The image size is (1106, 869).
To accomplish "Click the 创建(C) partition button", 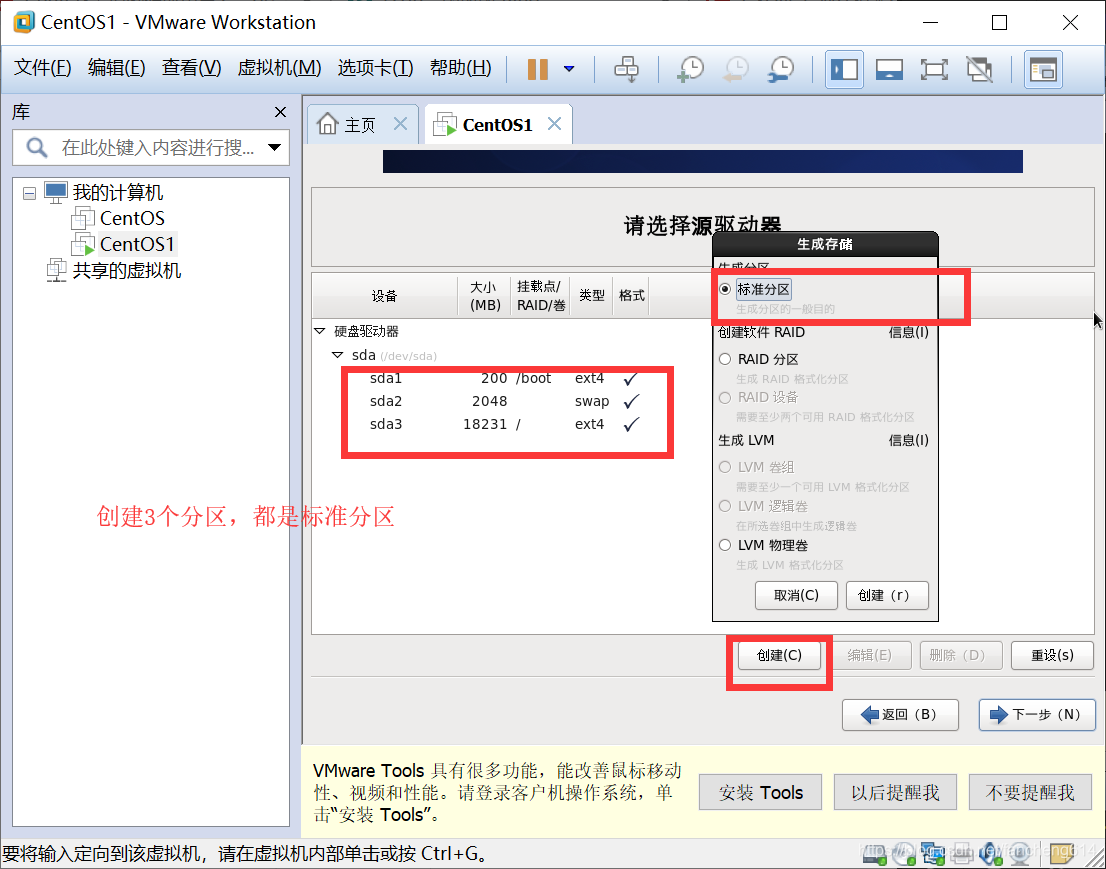I will (x=779, y=655).
